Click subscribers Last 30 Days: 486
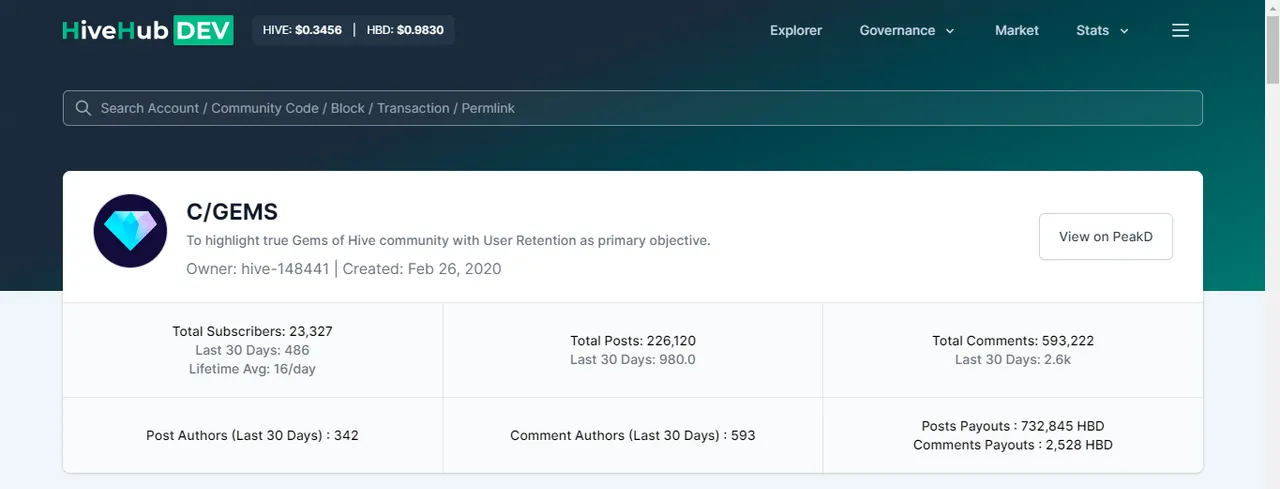1280x489 pixels. [x=252, y=350]
